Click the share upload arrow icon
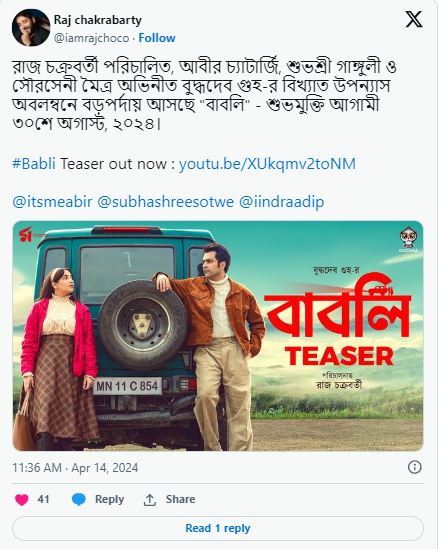The width and height of the screenshot is (439, 549). [150, 500]
